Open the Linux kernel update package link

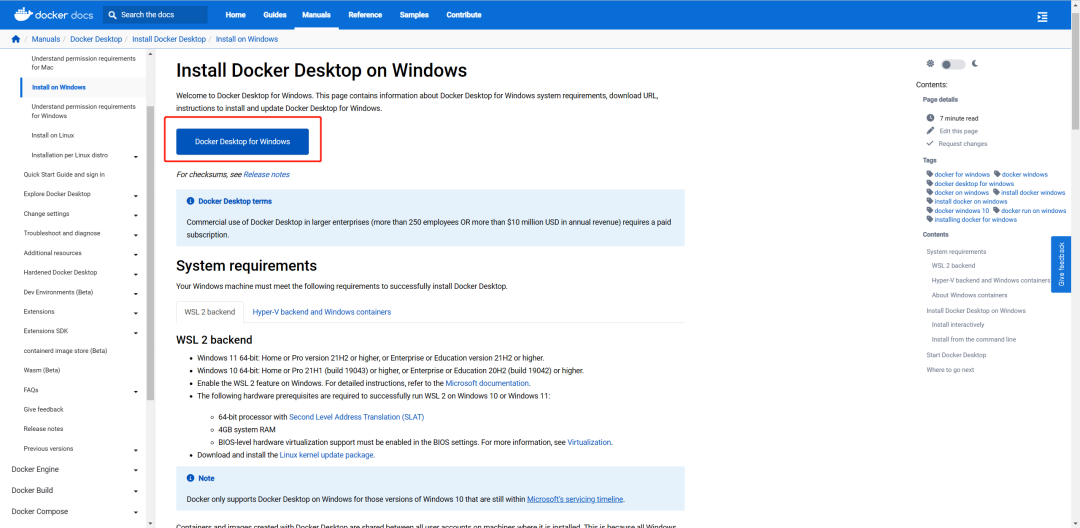click(326, 455)
